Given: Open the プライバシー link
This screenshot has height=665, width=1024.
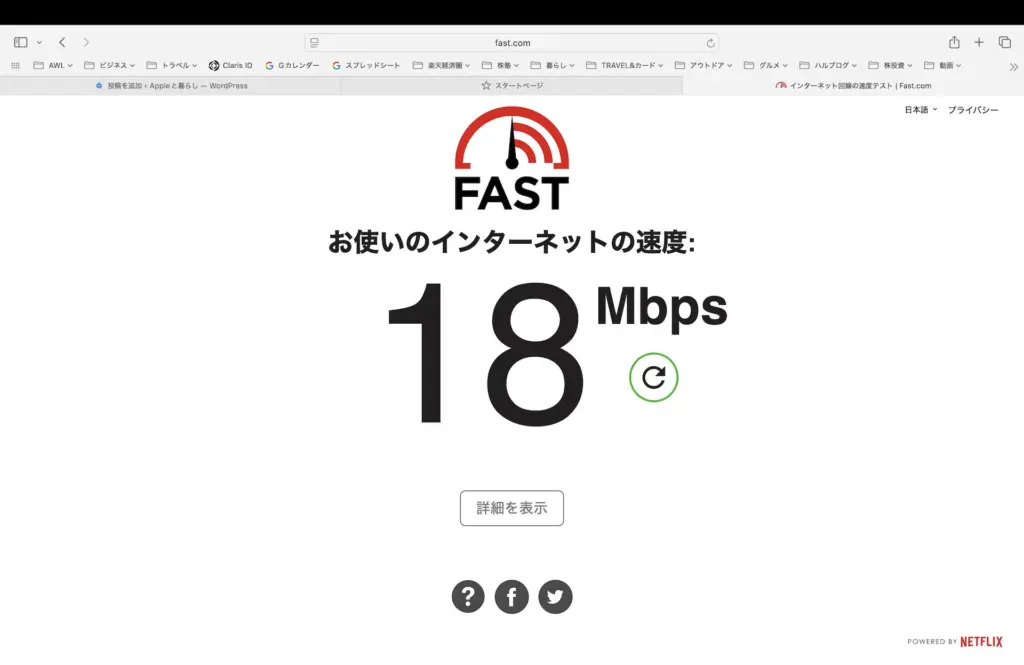Looking at the screenshot, I should click(x=972, y=110).
